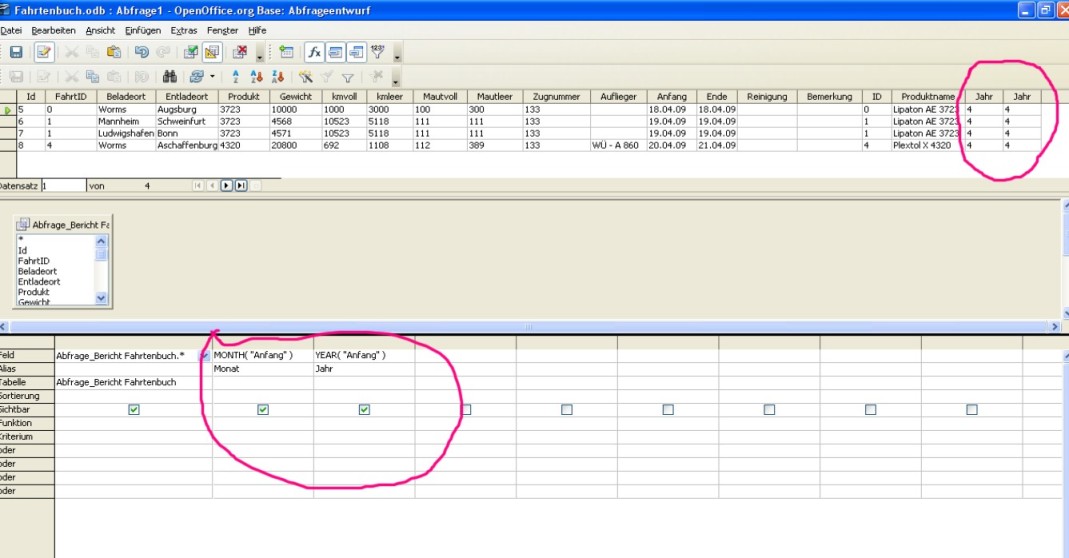Image resolution: width=1069 pixels, height=558 pixels.
Task: Apply AutoFilter with the wand icon
Action: tap(305, 76)
